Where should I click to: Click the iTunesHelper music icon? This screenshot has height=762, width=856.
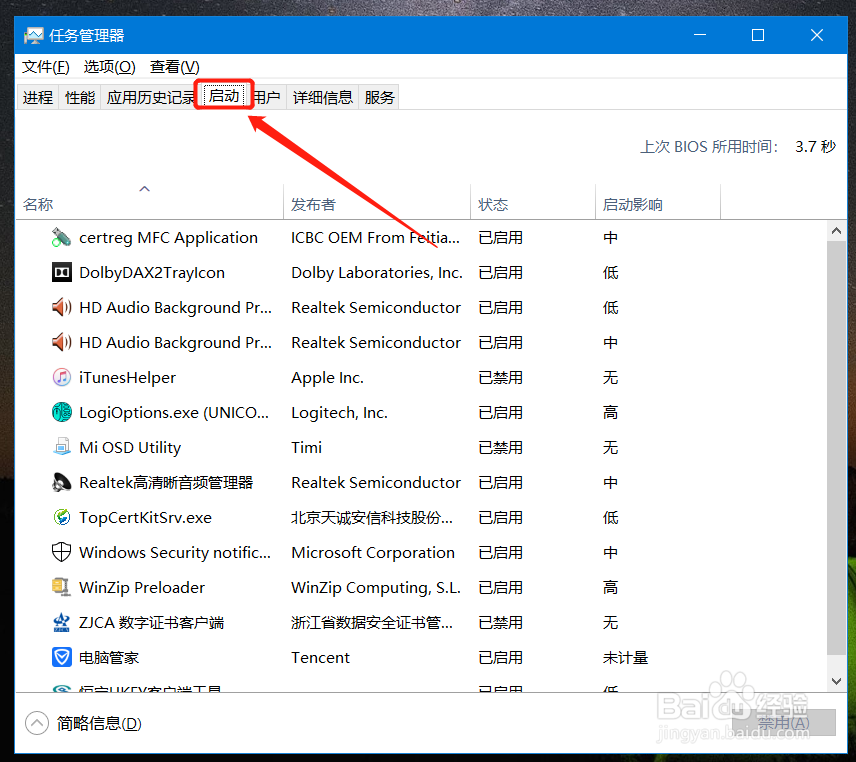(62, 378)
